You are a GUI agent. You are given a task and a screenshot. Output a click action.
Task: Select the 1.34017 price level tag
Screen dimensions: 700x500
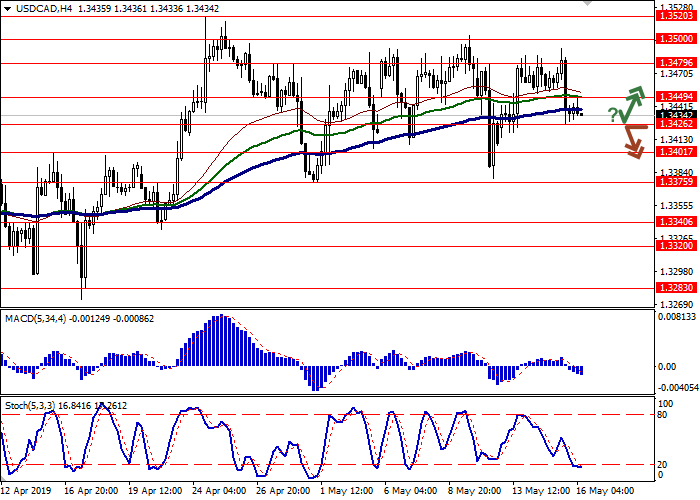[x=674, y=152]
